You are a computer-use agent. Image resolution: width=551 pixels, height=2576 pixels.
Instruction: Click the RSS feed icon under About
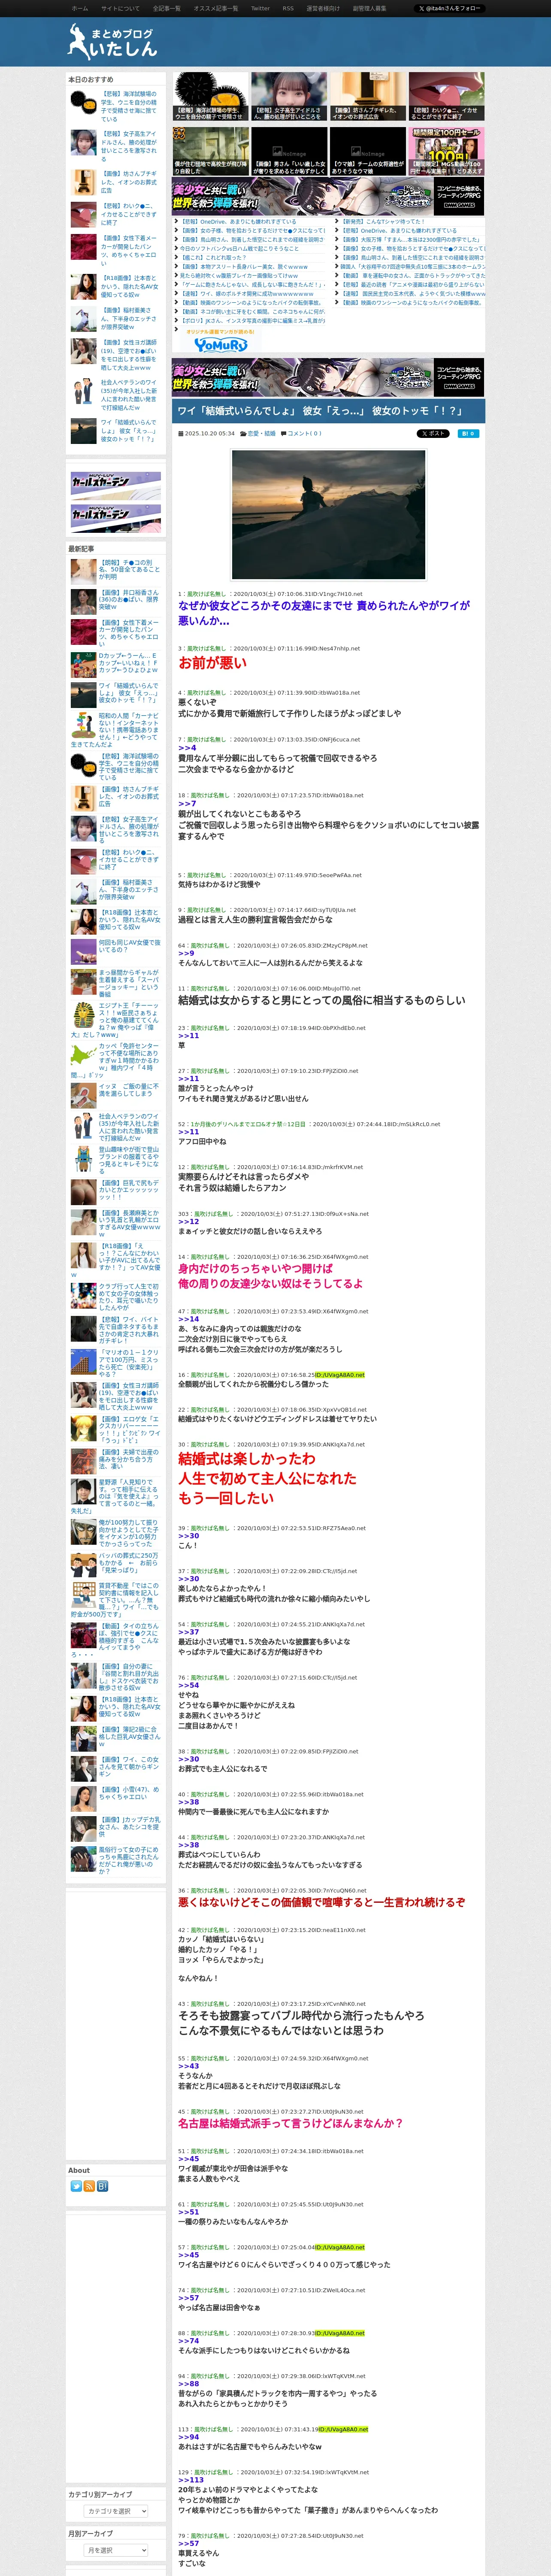(89, 2186)
